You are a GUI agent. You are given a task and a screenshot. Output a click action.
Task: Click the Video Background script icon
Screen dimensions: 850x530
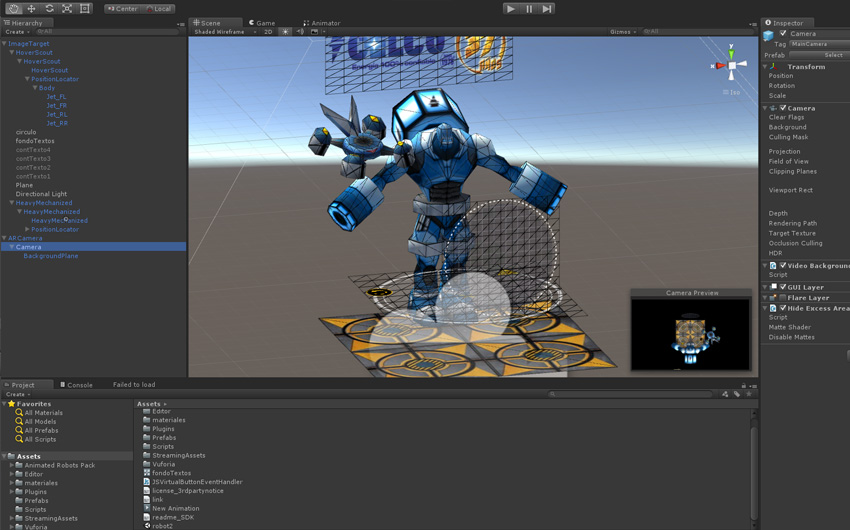(773, 266)
